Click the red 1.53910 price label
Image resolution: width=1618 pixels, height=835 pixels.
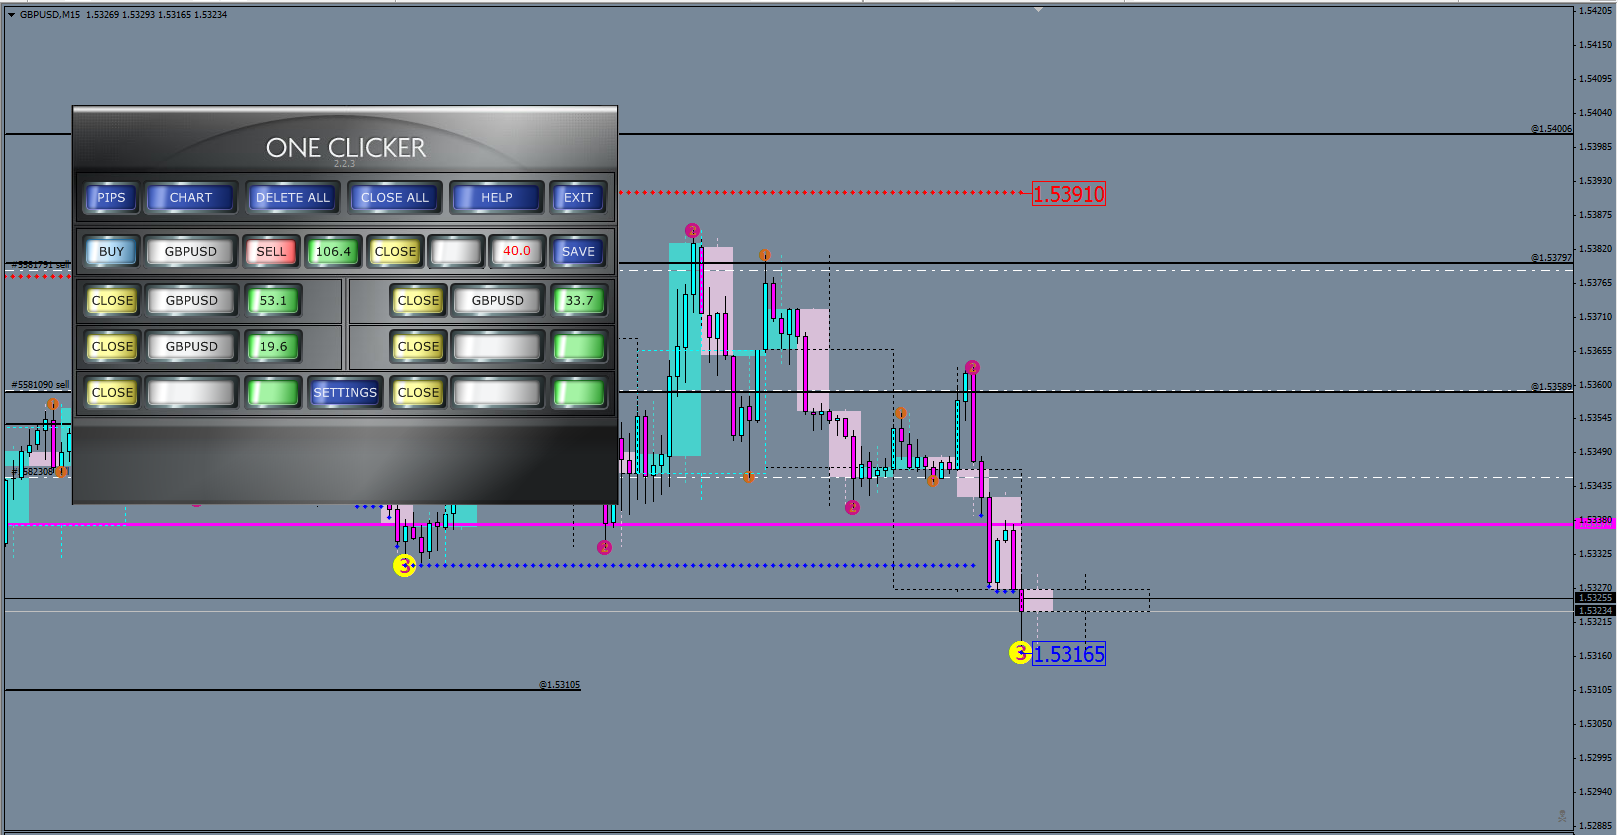point(1068,194)
